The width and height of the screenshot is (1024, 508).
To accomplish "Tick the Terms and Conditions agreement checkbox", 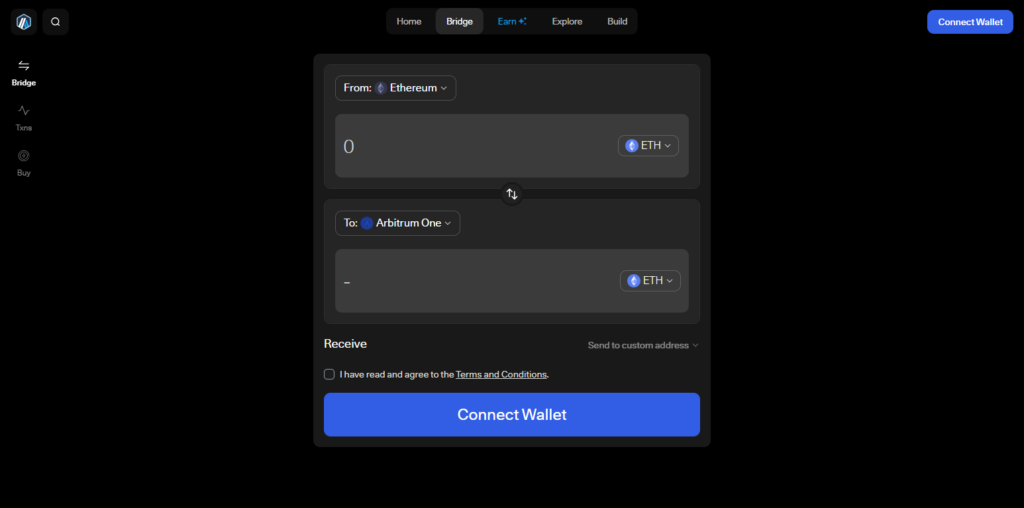I will coord(329,374).
